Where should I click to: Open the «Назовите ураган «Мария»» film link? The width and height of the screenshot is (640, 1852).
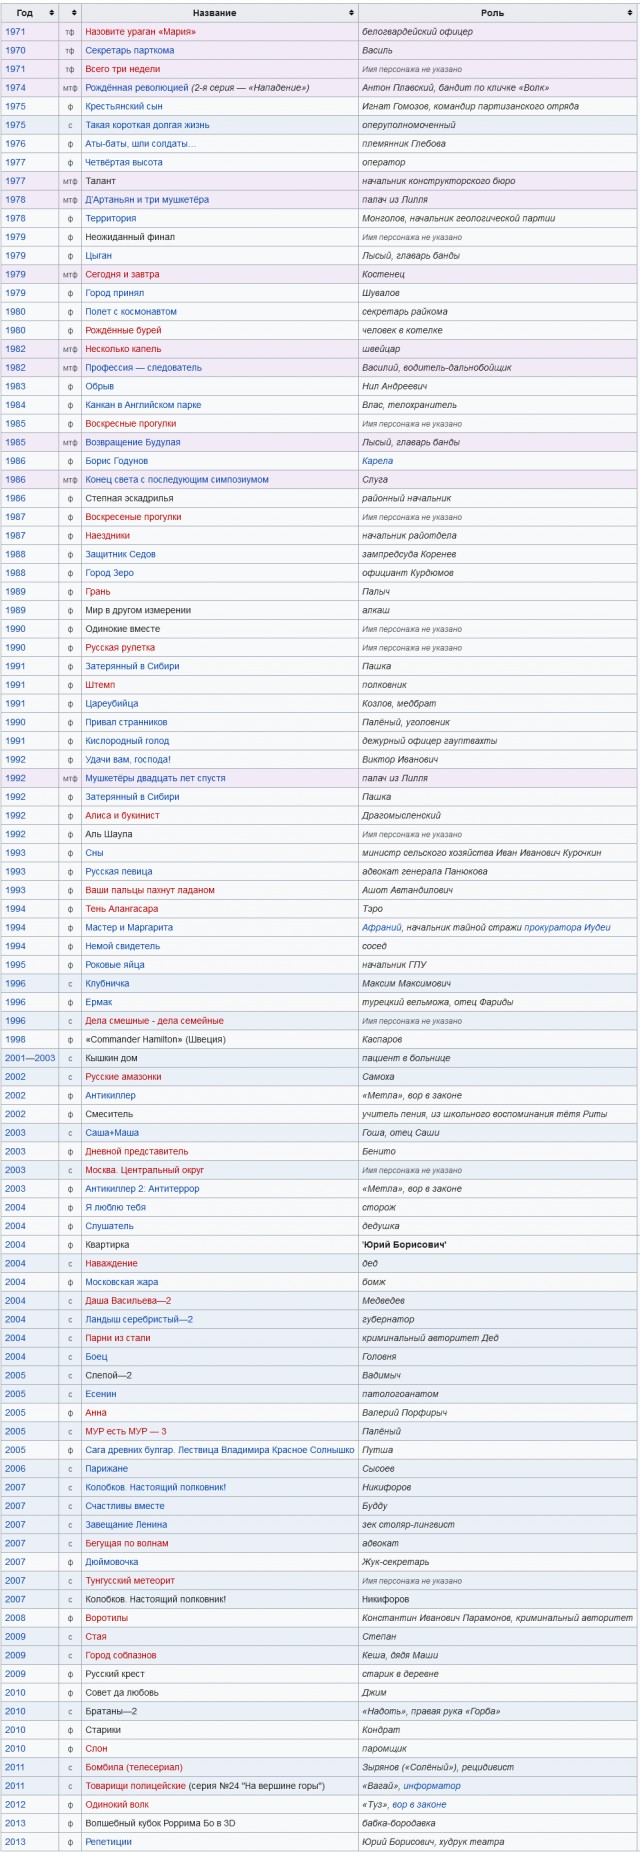140,32
